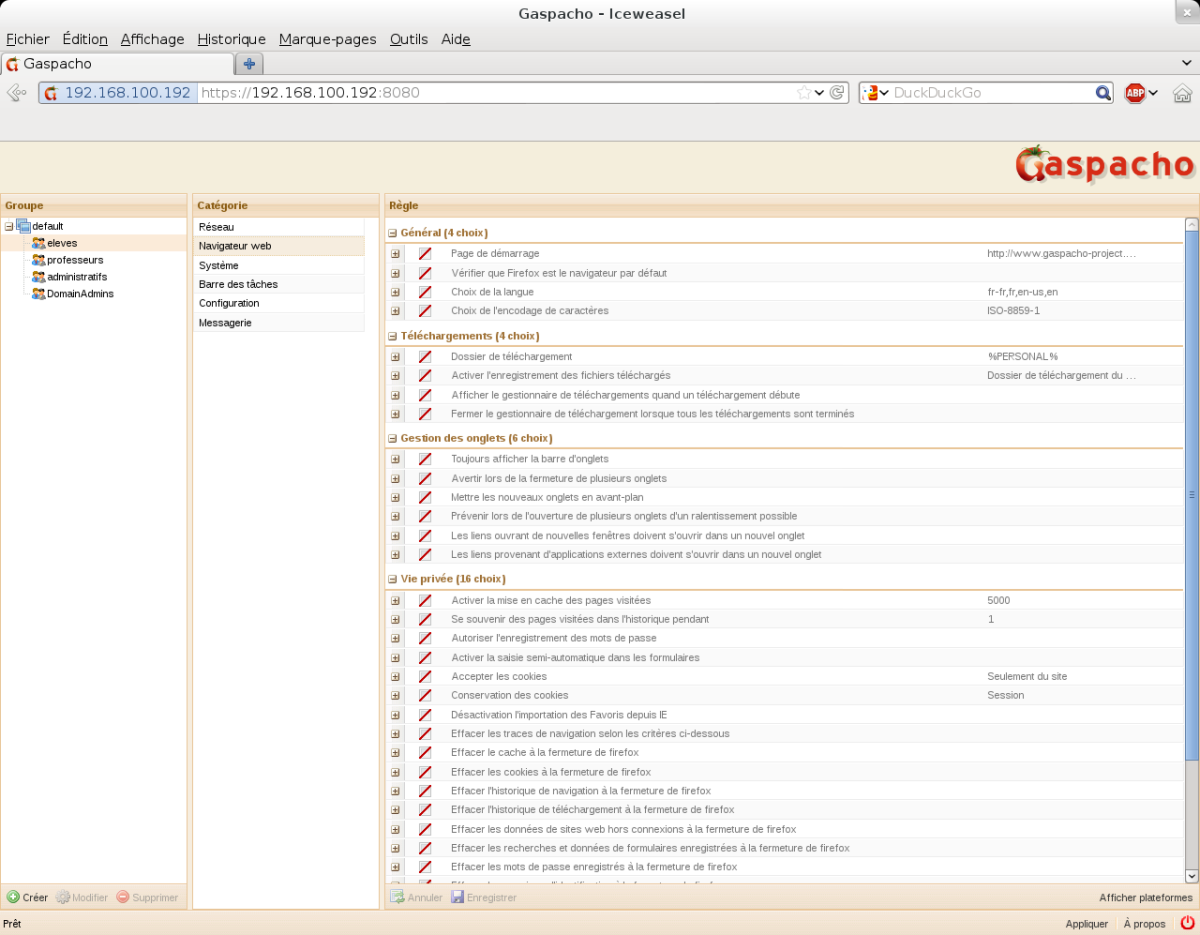The height and width of the screenshot is (935, 1200).
Task: Click the DuckDuckGo search field
Action: [x=990, y=93]
